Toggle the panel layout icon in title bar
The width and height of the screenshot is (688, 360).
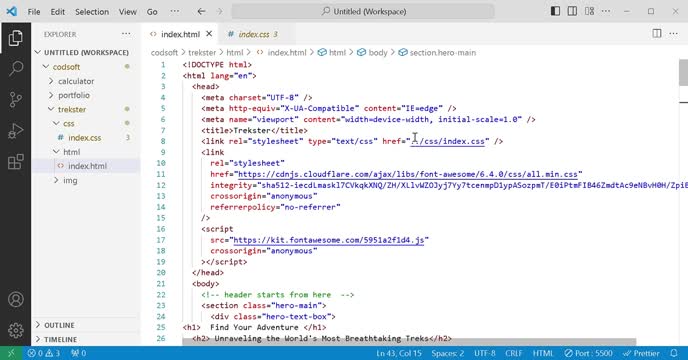coord(572,11)
